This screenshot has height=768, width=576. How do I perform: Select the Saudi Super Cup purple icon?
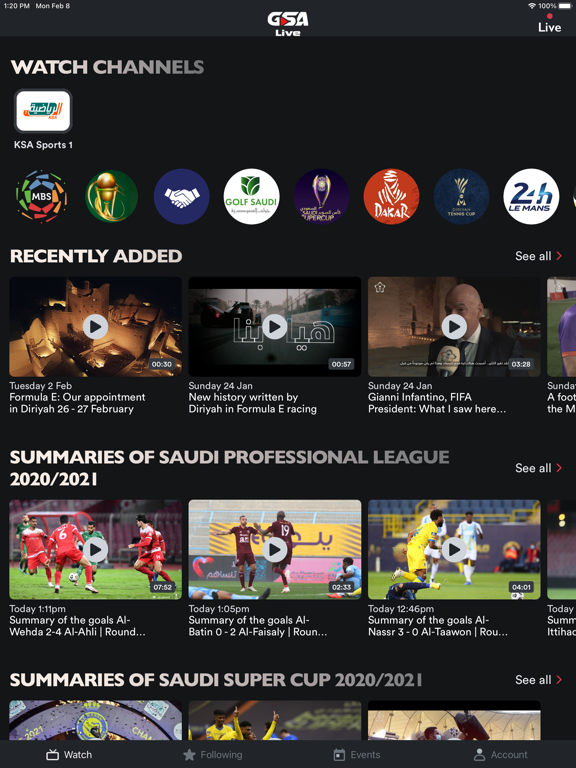tap(321, 196)
